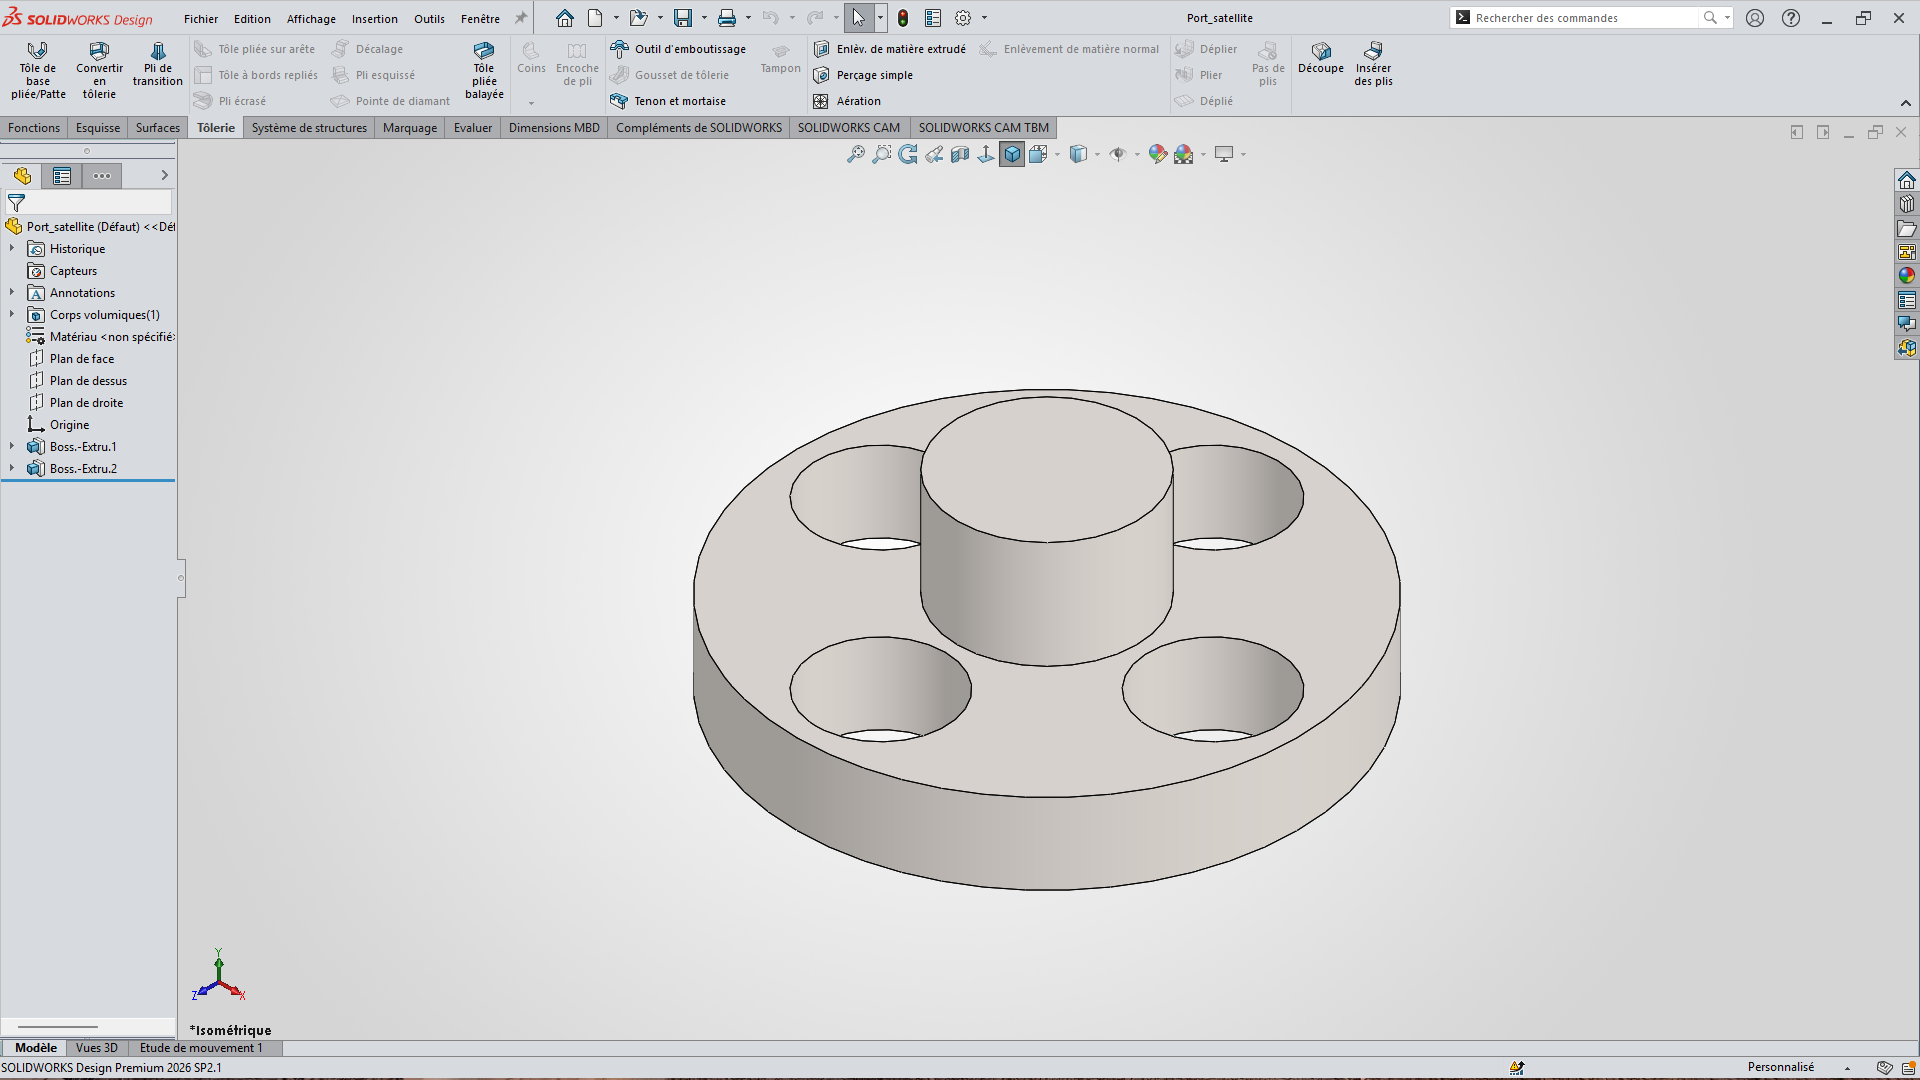Click the Découpe tool
The width and height of the screenshot is (1920, 1080).
pos(1321,58)
